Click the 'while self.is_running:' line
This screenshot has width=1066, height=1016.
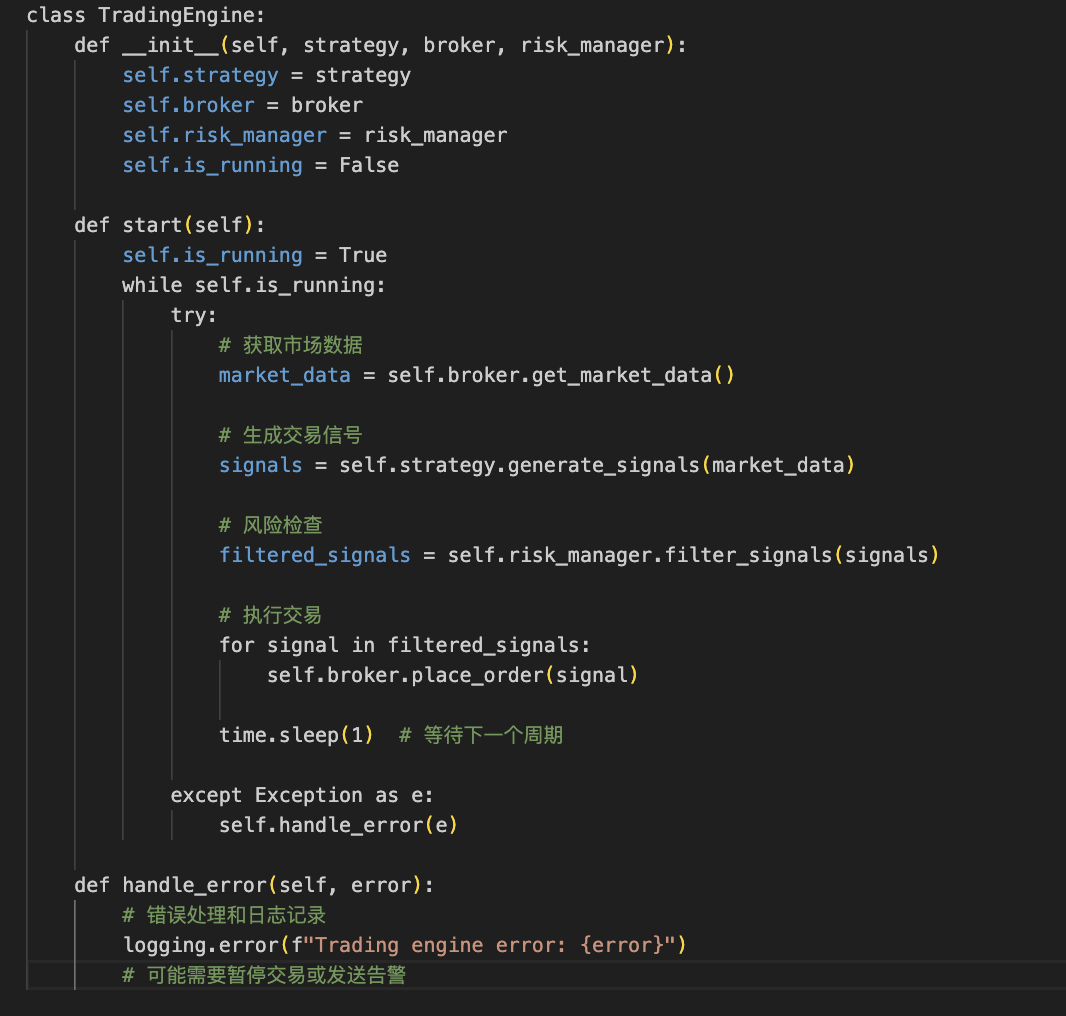click(x=254, y=285)
